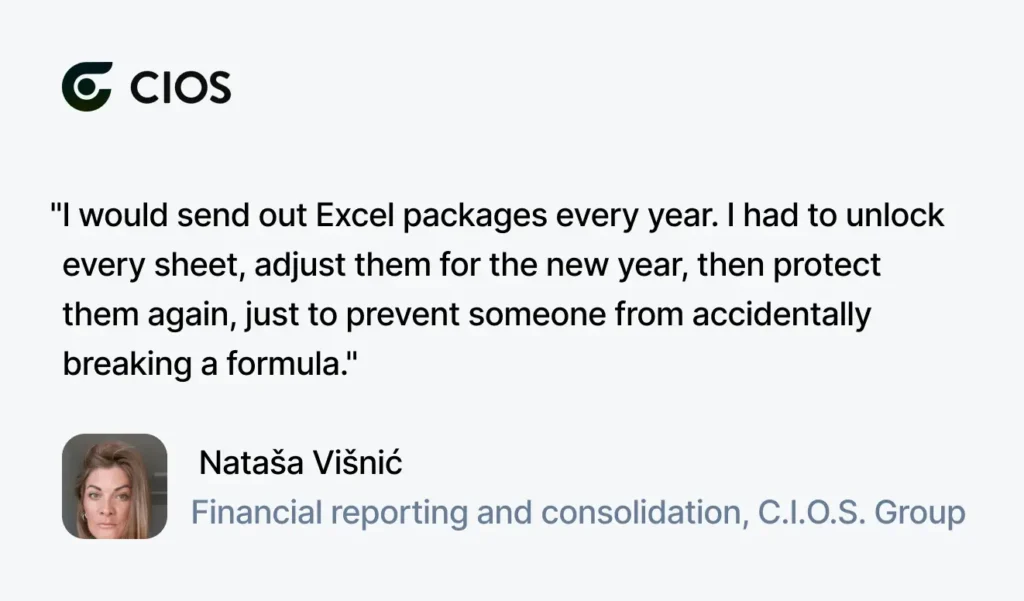
Task: Click the "C.I.O.S. Group" company text
Action: pos(861,512)
